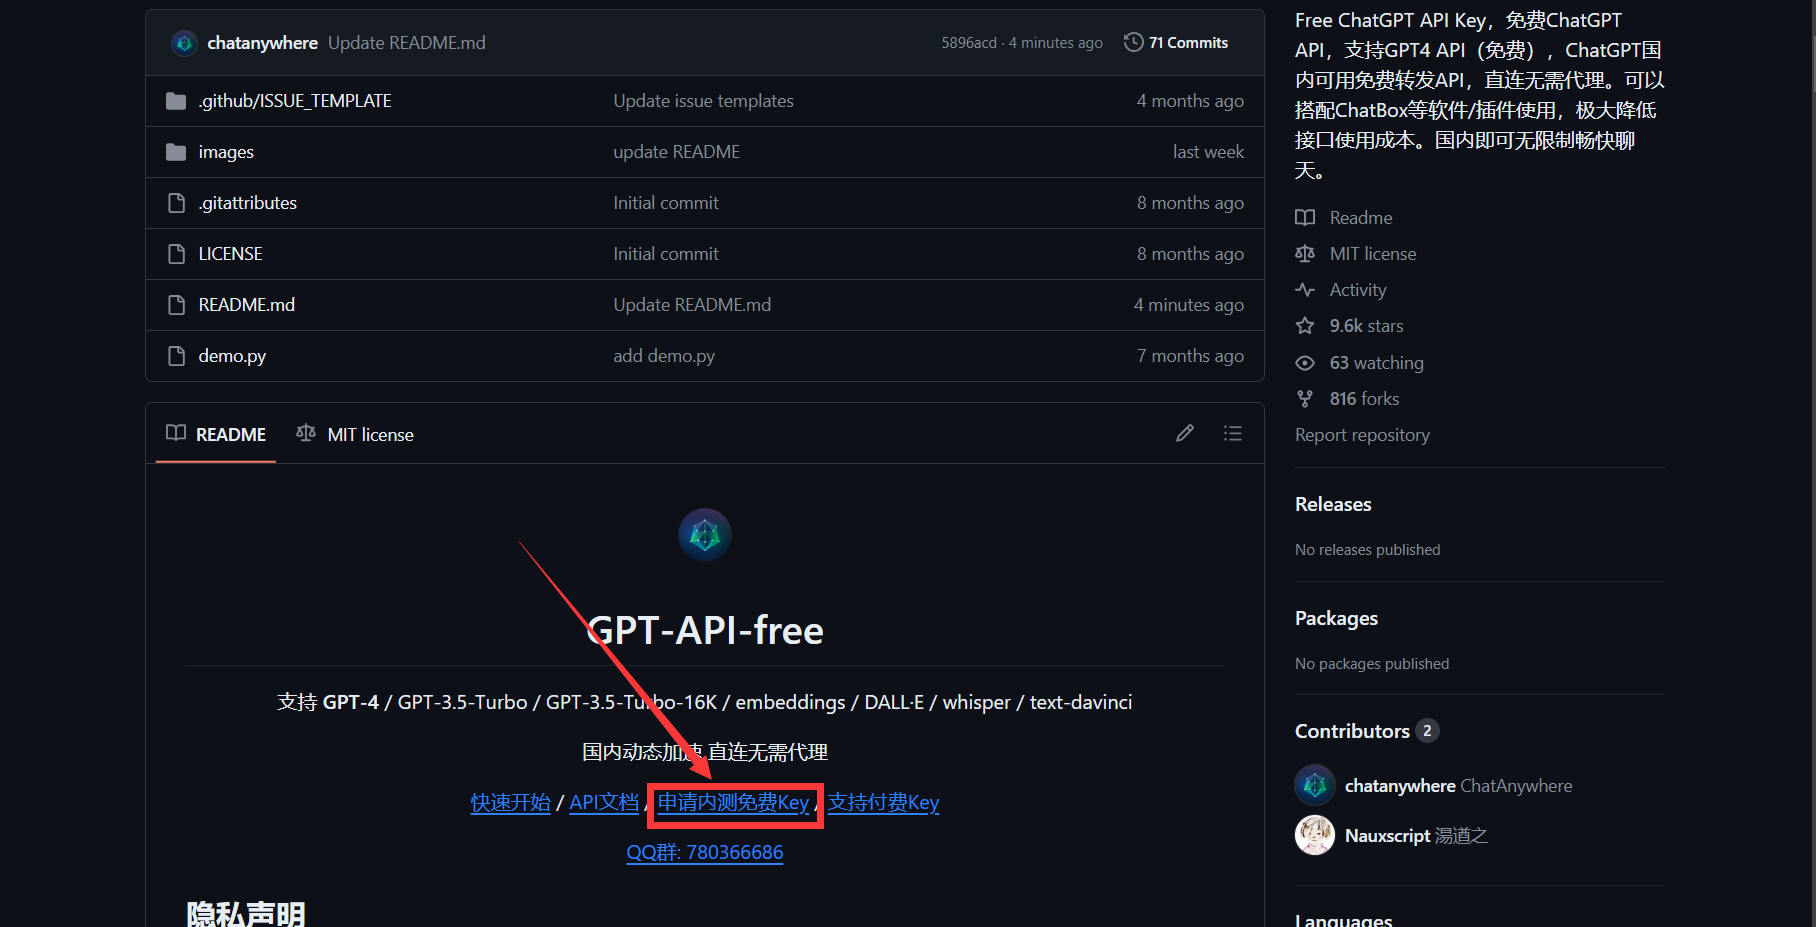Open the 9.6k stars link
This screenshot has height=927, width=1816.
1366,326
